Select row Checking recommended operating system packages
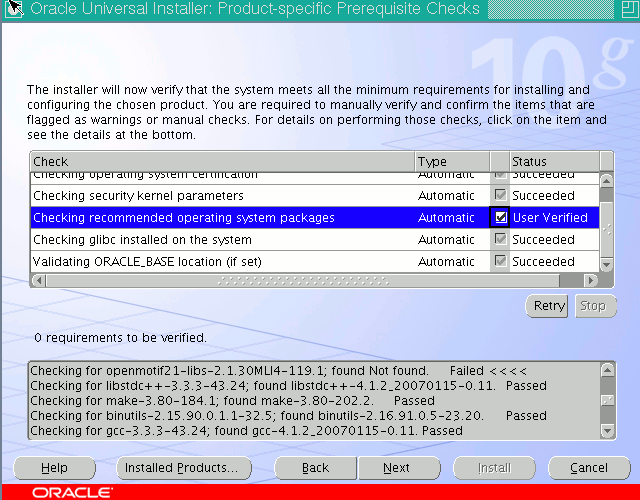Screen dimensions: 640x500 coord(315,218)
